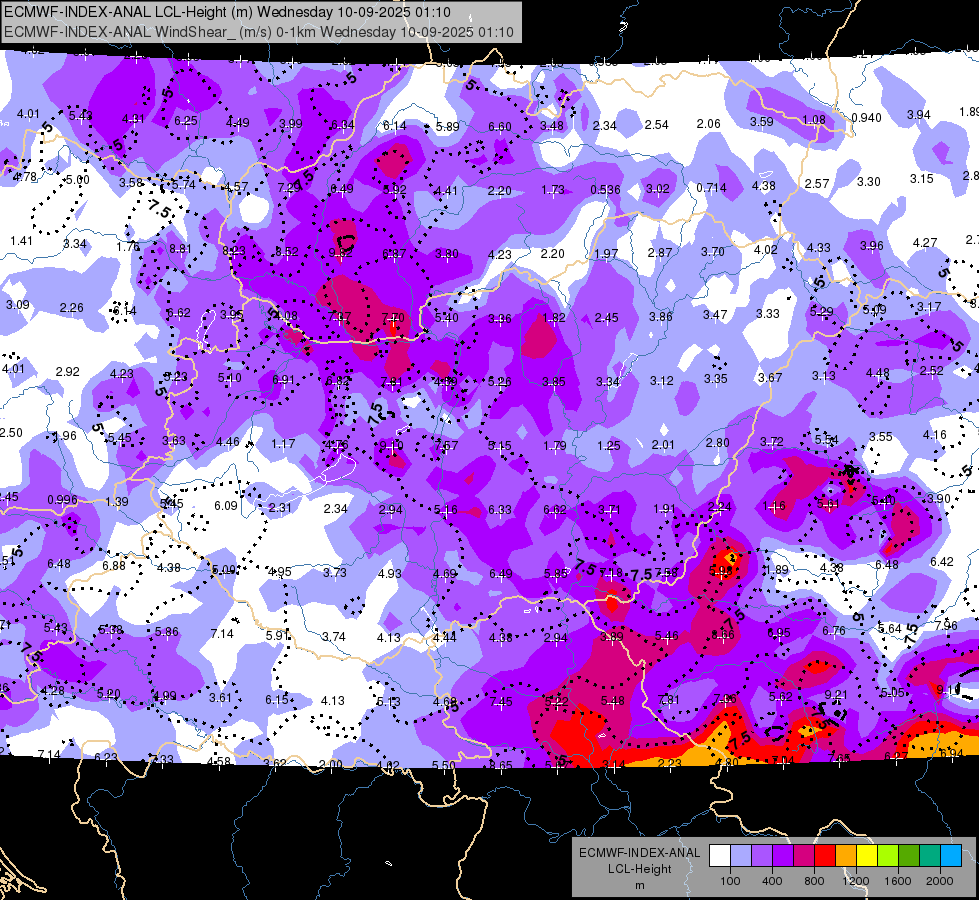Click the wind shear value '6.88'
979x900 pixels.
pyautogui.click(x=114, y=566)
